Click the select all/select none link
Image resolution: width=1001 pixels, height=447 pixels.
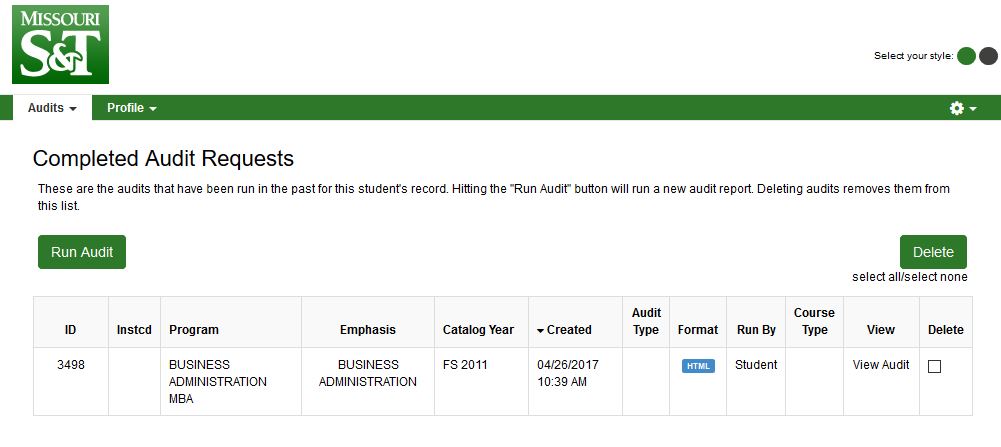point(910,277)
